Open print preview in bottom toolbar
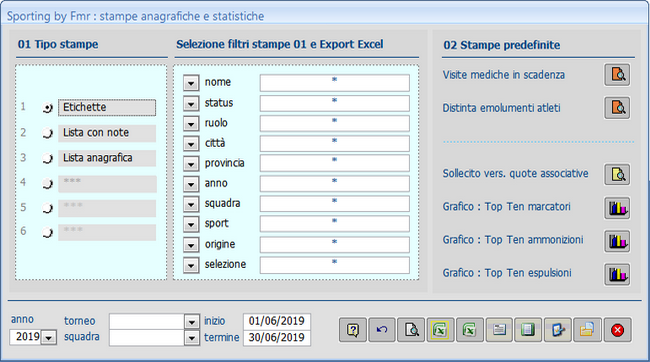This screenshot has height=362, width=650. pyautogui.click(x=411, y=330)
